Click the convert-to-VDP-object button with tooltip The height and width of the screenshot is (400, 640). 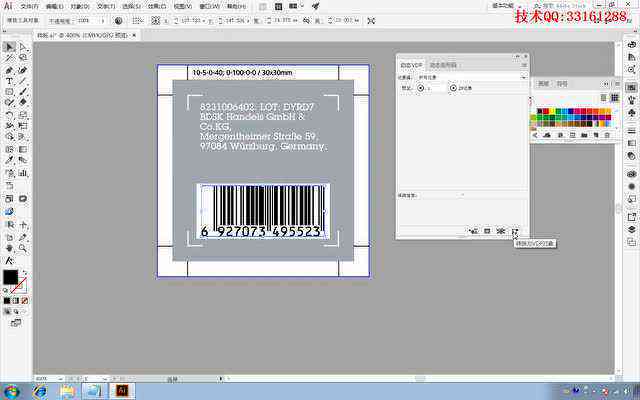click(x=515, y=231)
